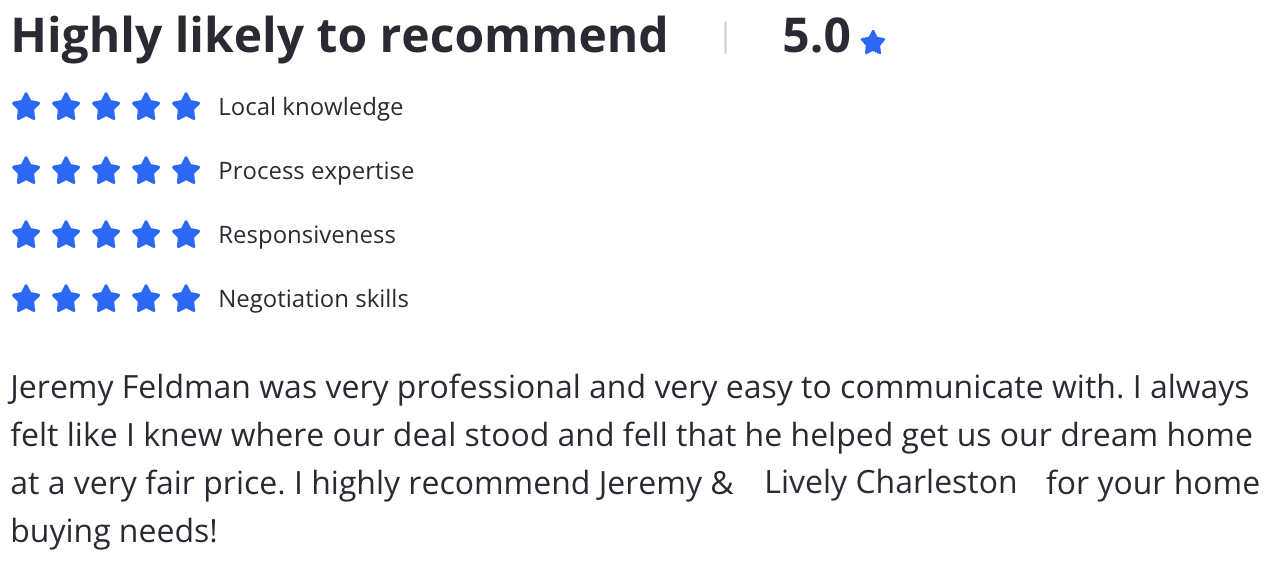The width and height of the screenshot is (1272, 561).
Task: Click the small star beside the 5.0 rating
Action: 873,43
